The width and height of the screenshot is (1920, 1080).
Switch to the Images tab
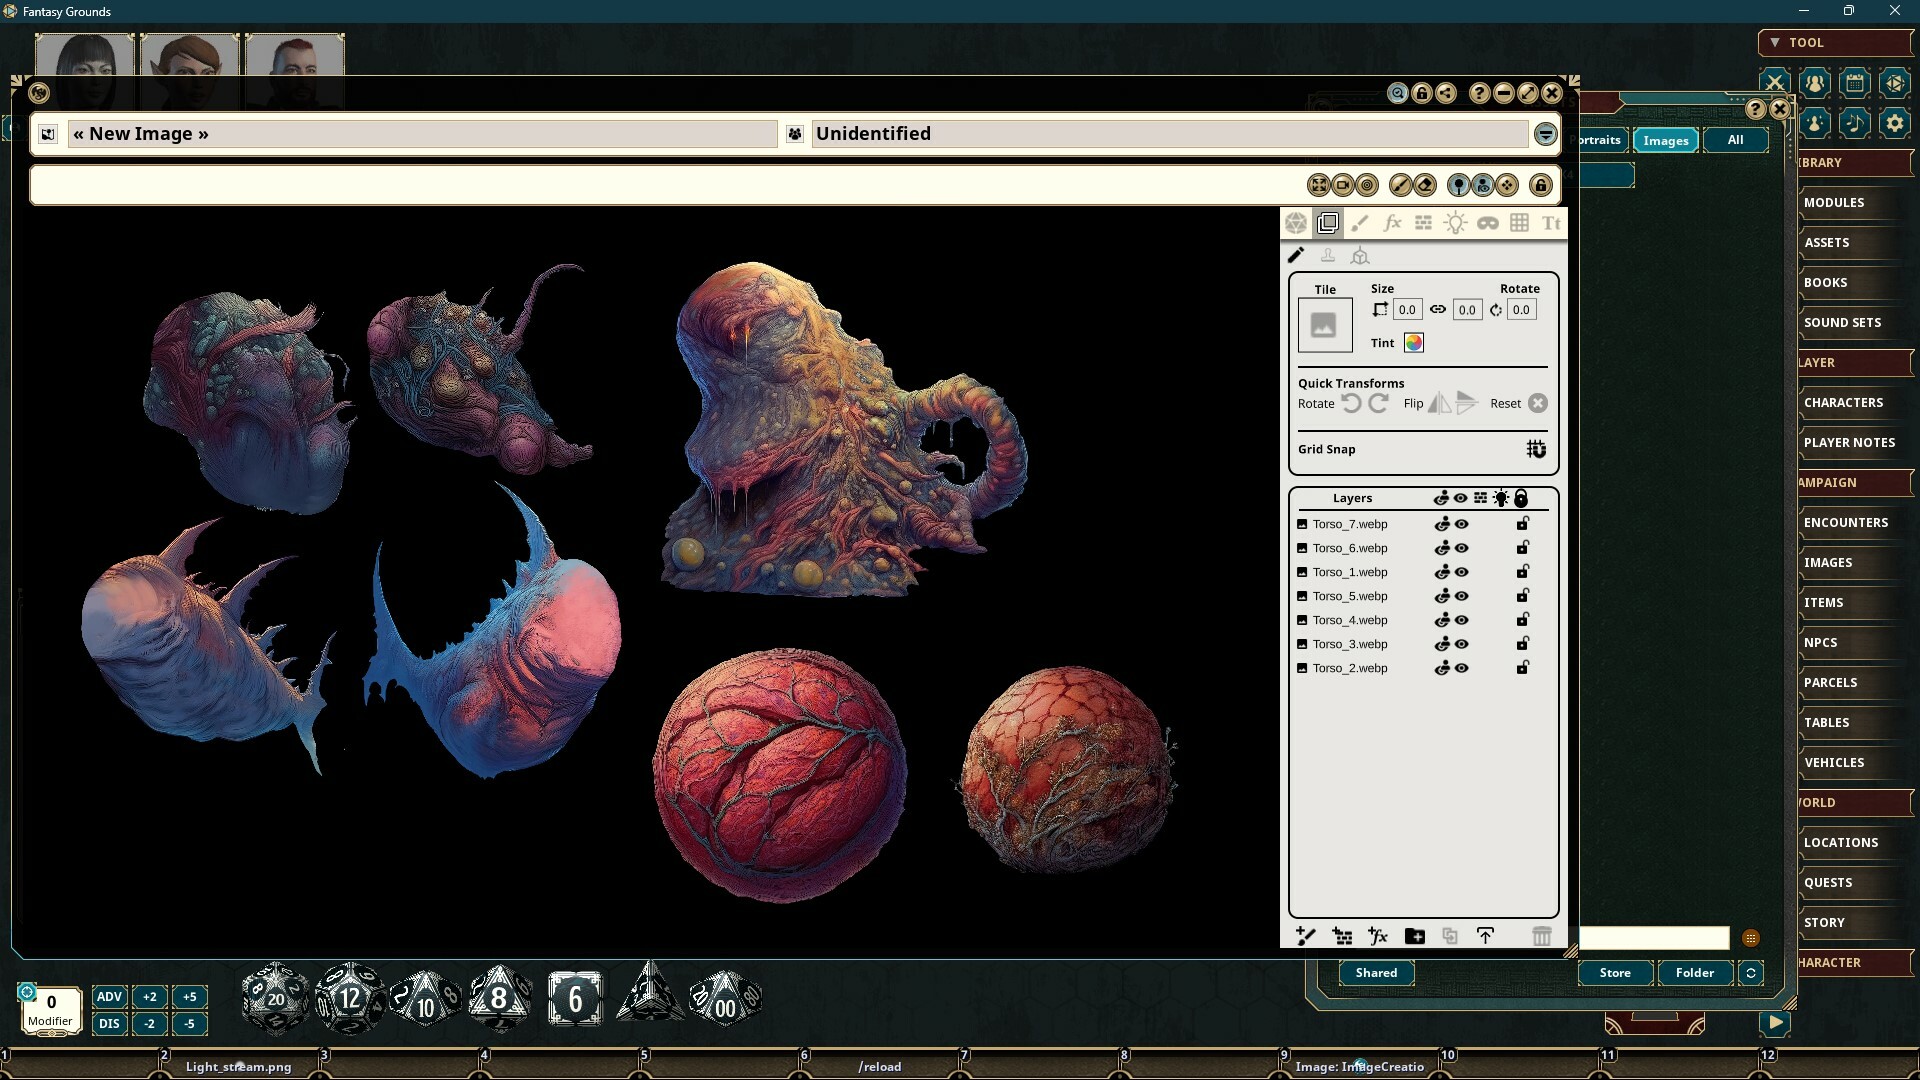click(1664, 140)
